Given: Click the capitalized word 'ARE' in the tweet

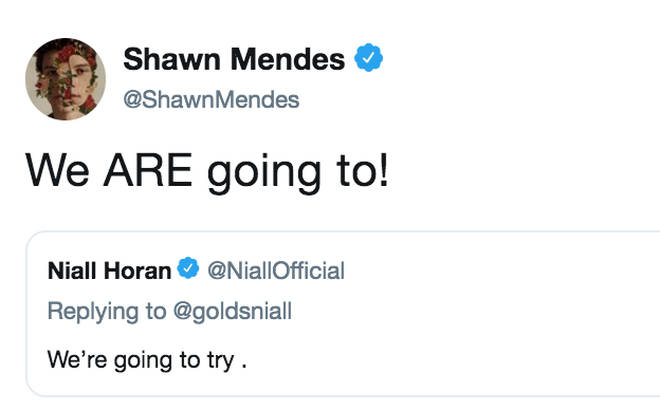Looking at the screenshot, I should click(148, 170).
